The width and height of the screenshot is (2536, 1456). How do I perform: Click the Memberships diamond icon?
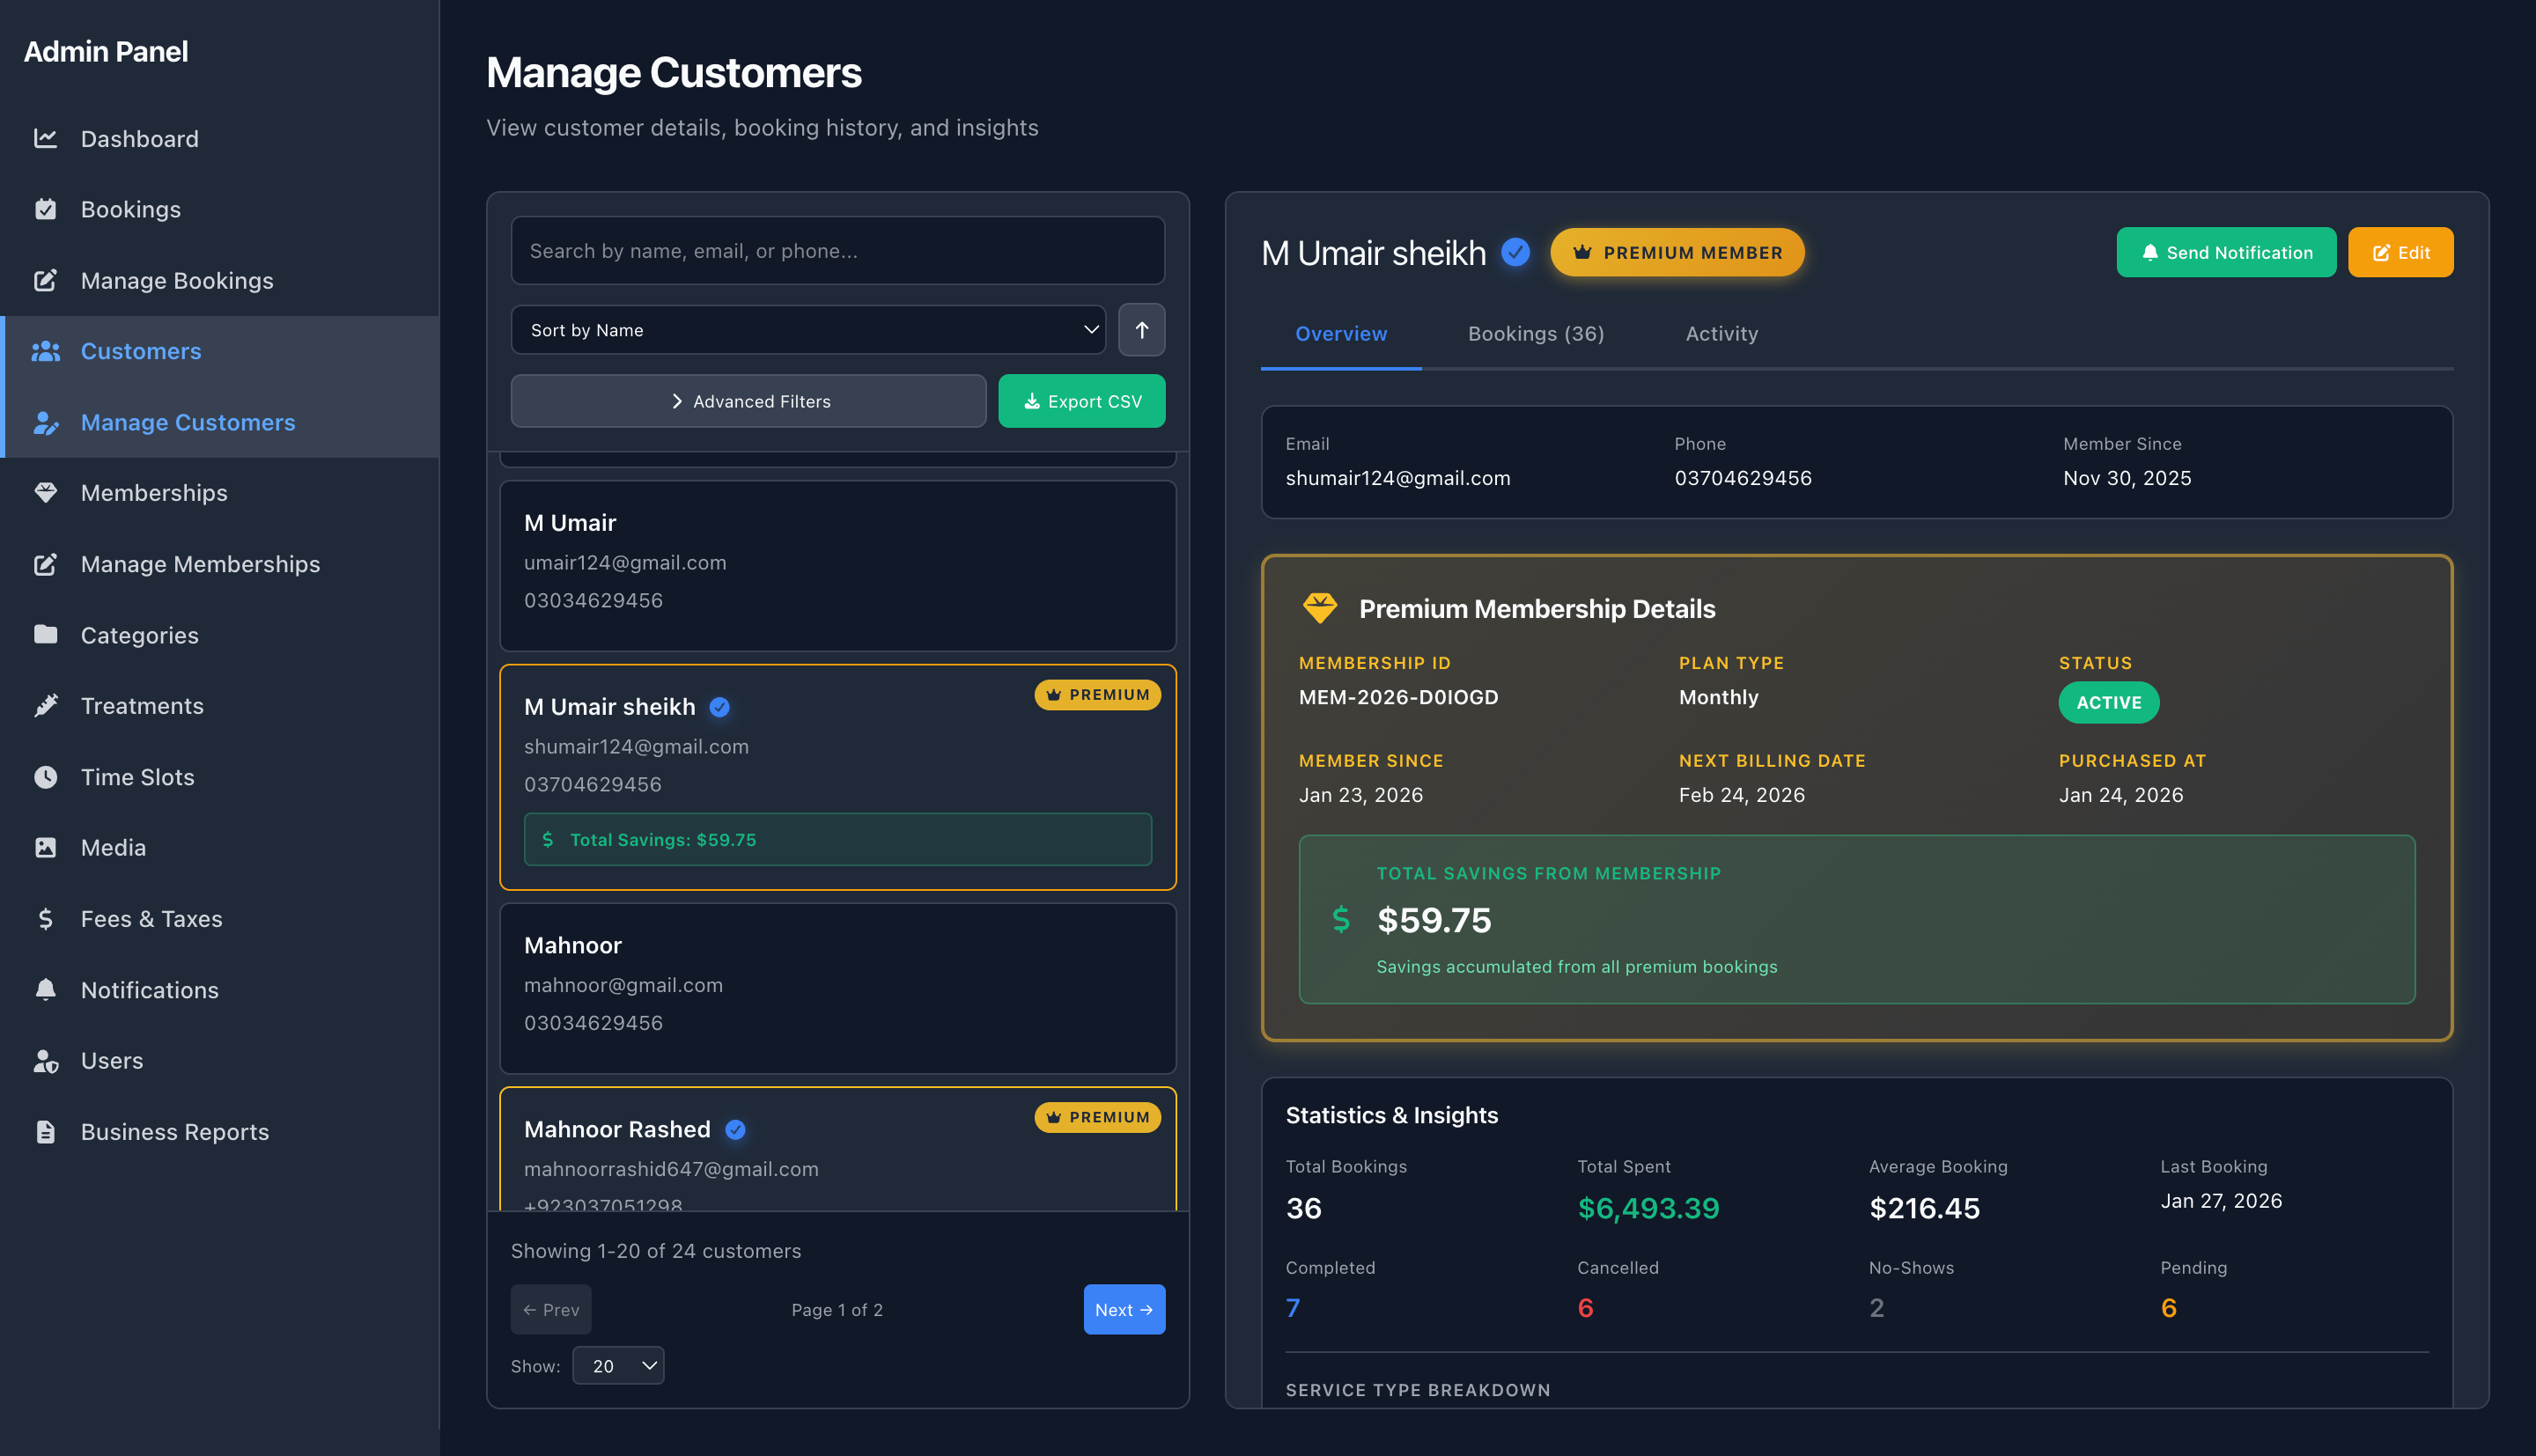[47, 492]
